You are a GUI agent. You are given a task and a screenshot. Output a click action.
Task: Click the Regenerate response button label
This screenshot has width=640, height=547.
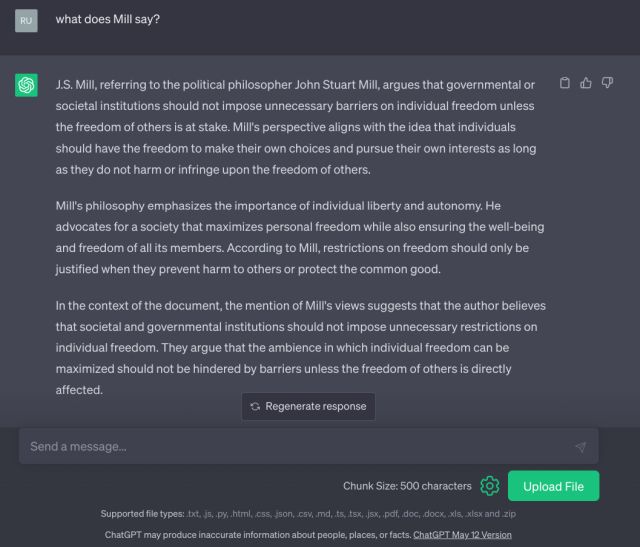(x=315, y=406)
